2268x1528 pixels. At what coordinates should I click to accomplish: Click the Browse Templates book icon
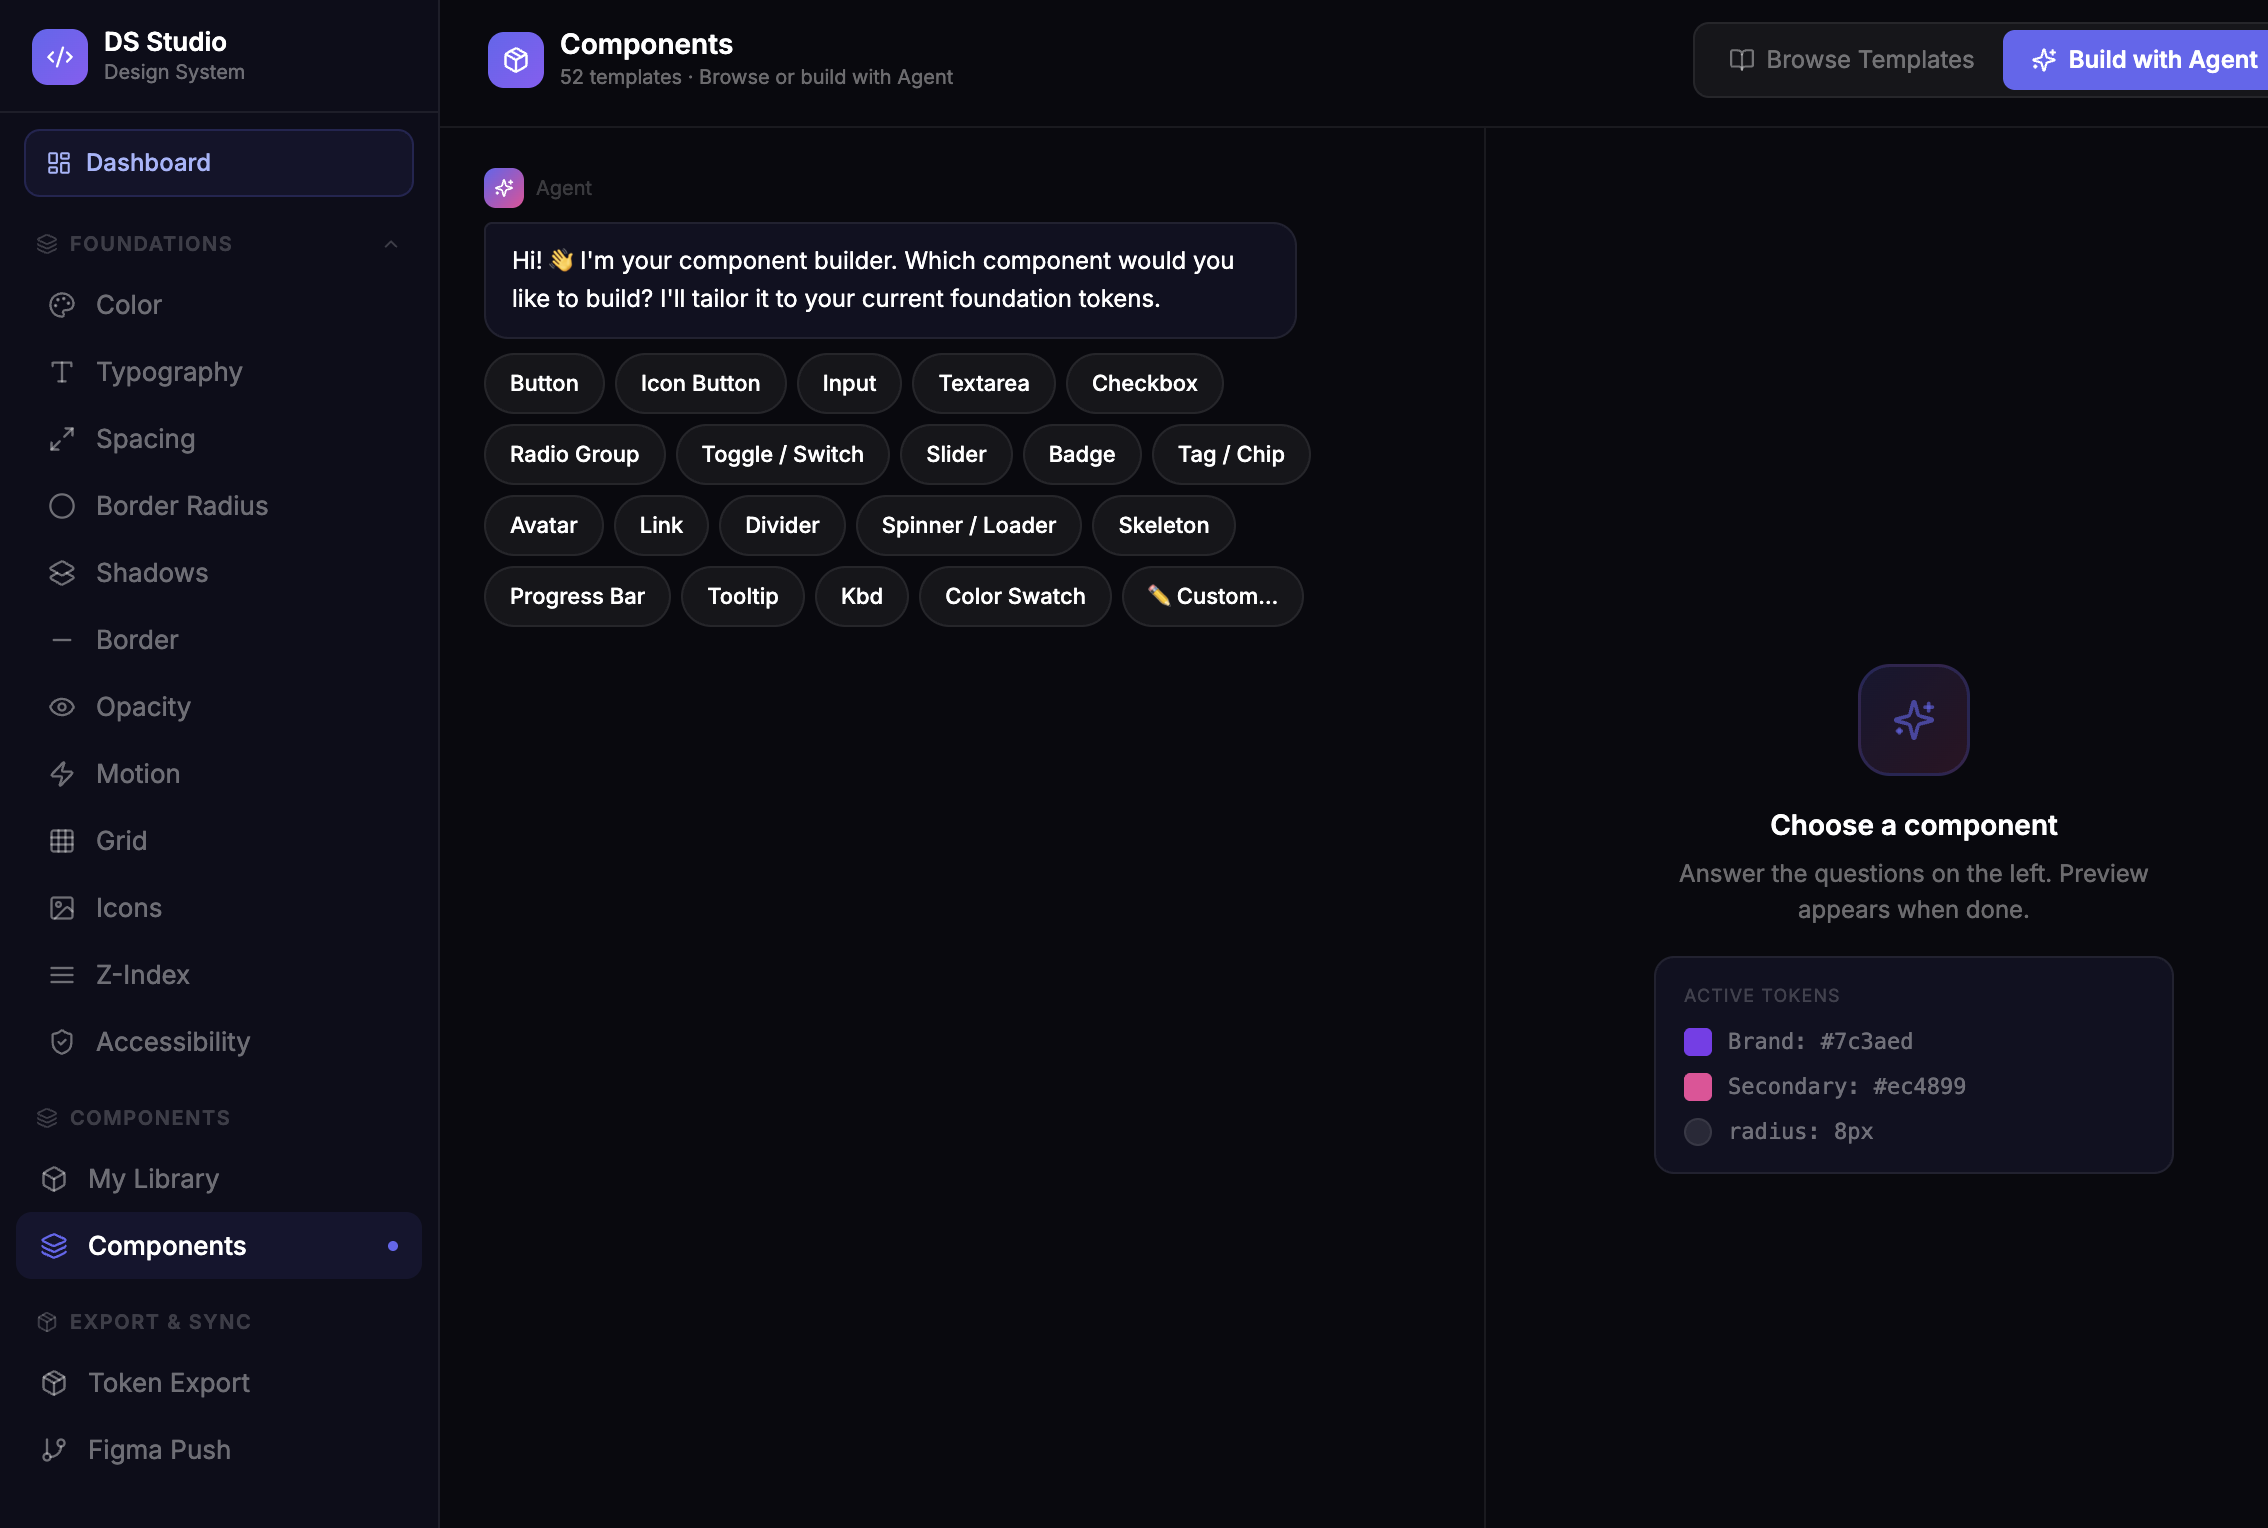(1742, 60)
